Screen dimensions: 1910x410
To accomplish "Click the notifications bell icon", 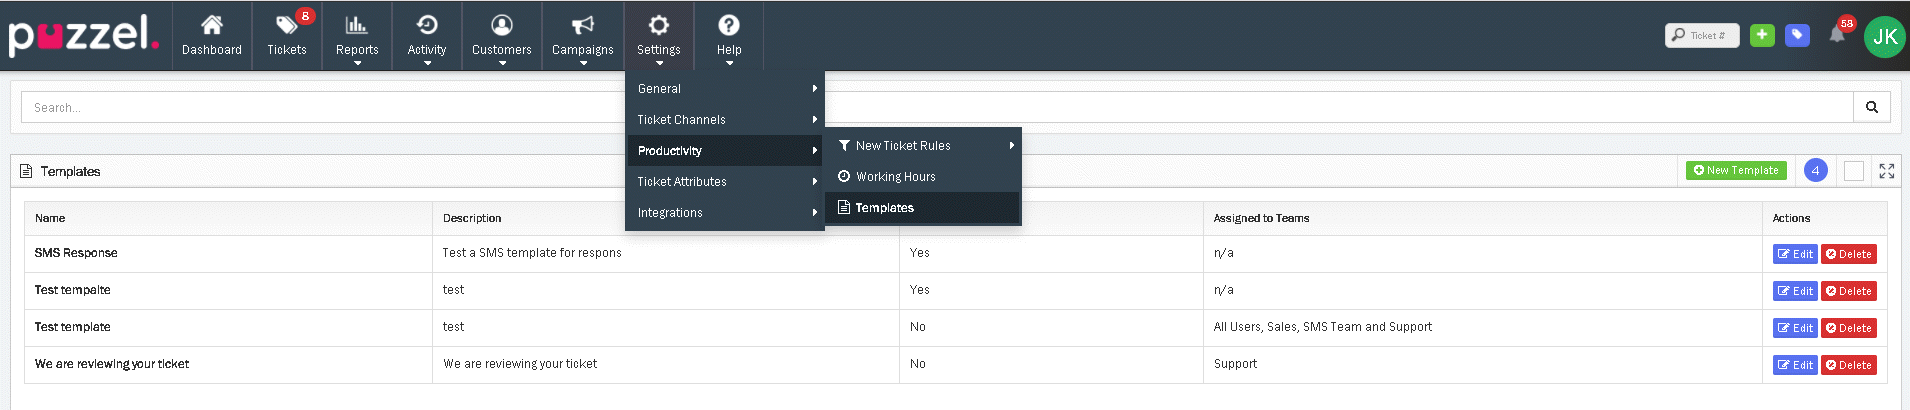I will tap(1837, 35).
